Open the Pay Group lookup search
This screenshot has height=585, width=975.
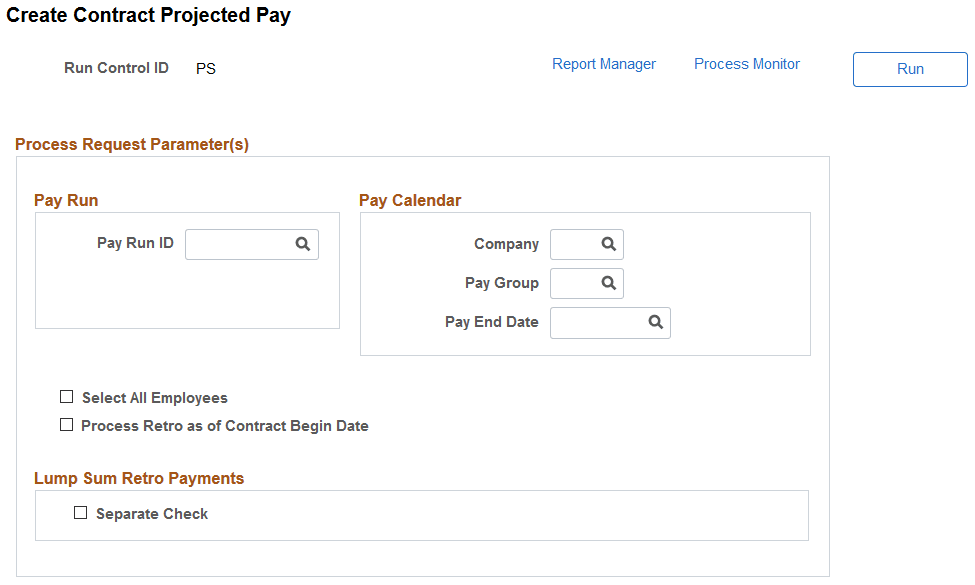pyautogui.click(x=608, y=283)
